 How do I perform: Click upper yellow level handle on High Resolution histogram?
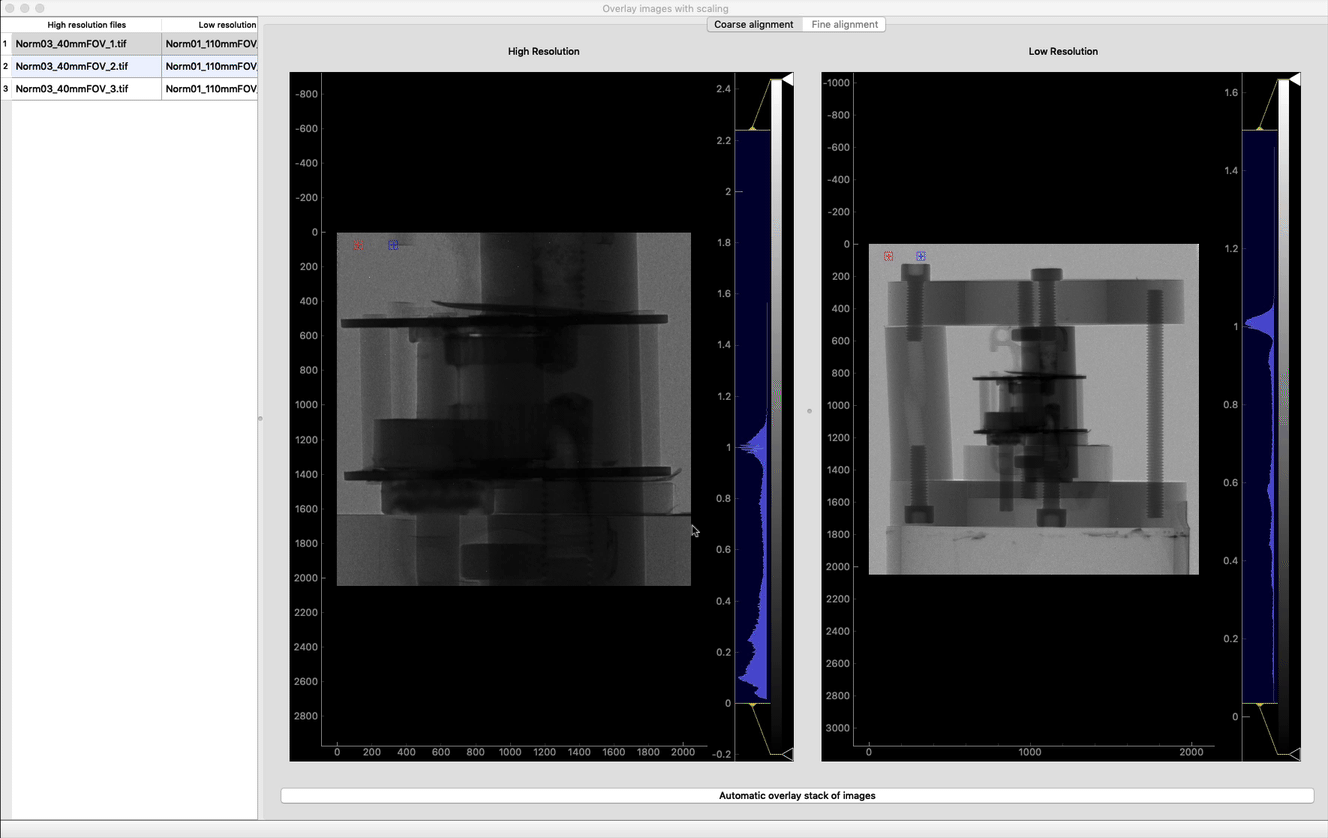tap(752, 129)
